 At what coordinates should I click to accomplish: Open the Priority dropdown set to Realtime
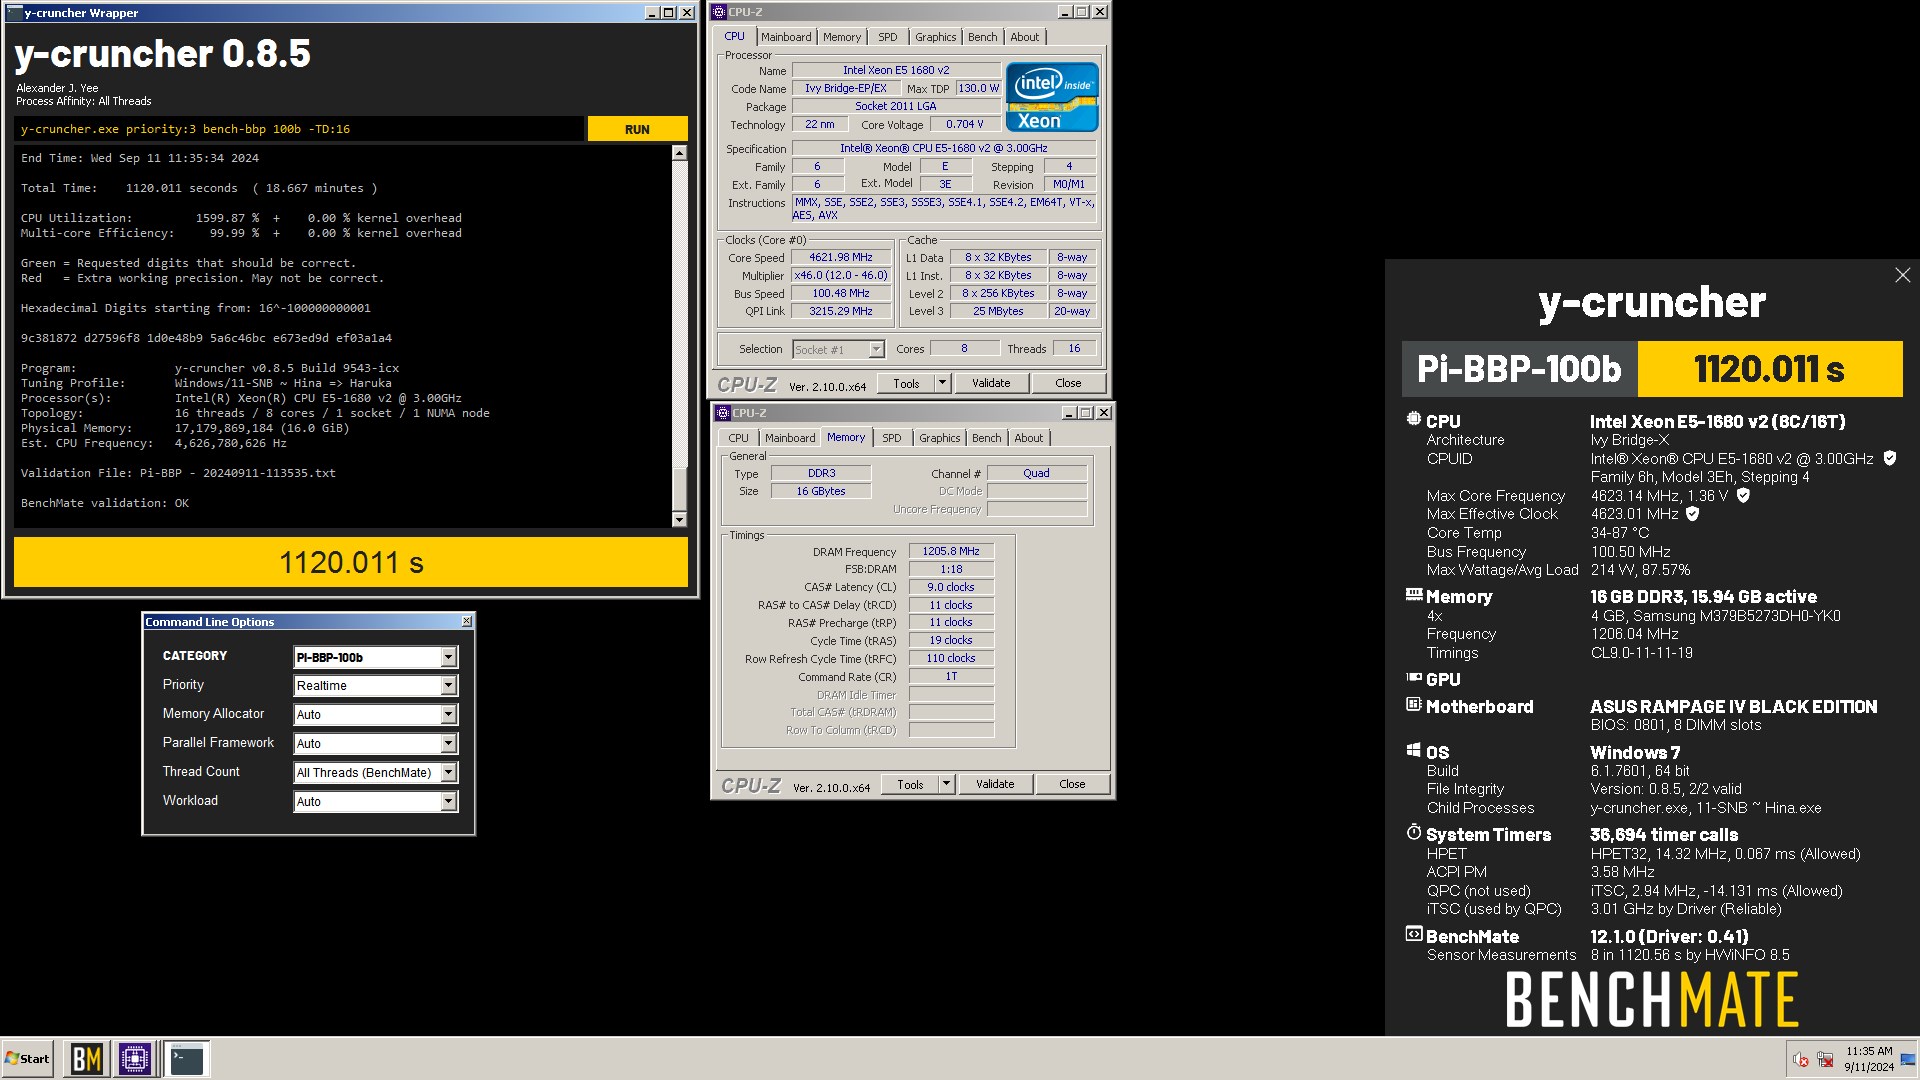point(375,685)
